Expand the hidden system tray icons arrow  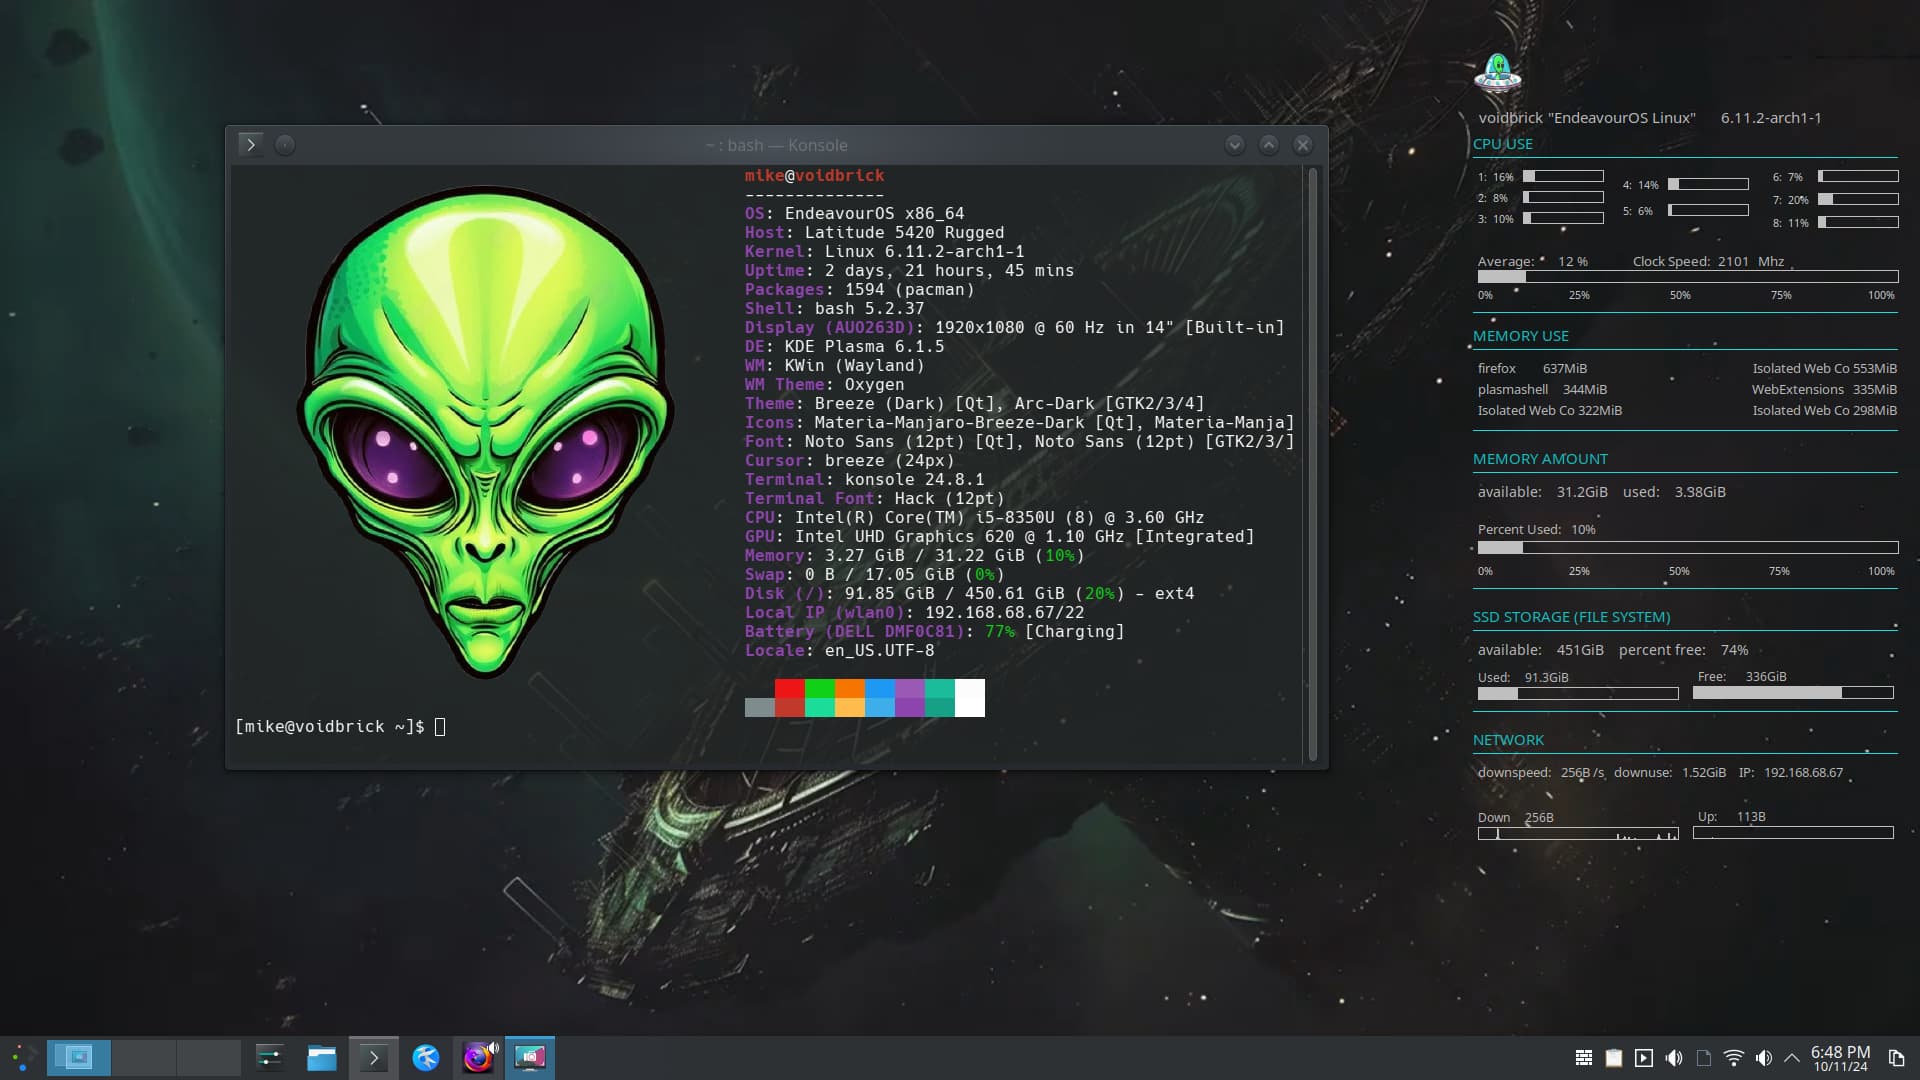[x=1792, y=1058]
